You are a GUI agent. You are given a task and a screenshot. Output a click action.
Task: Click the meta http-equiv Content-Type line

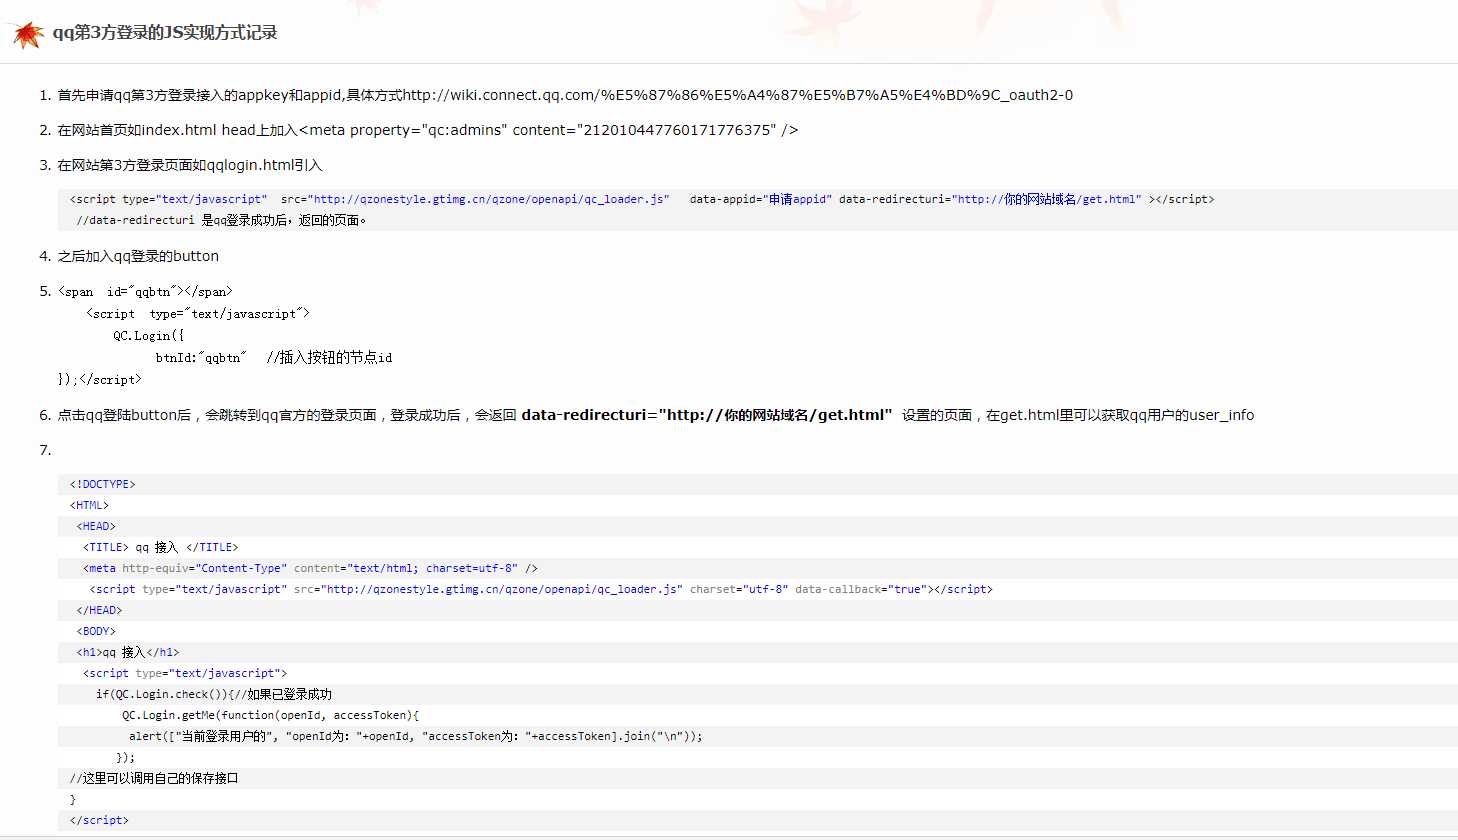(x=311, y=568)
